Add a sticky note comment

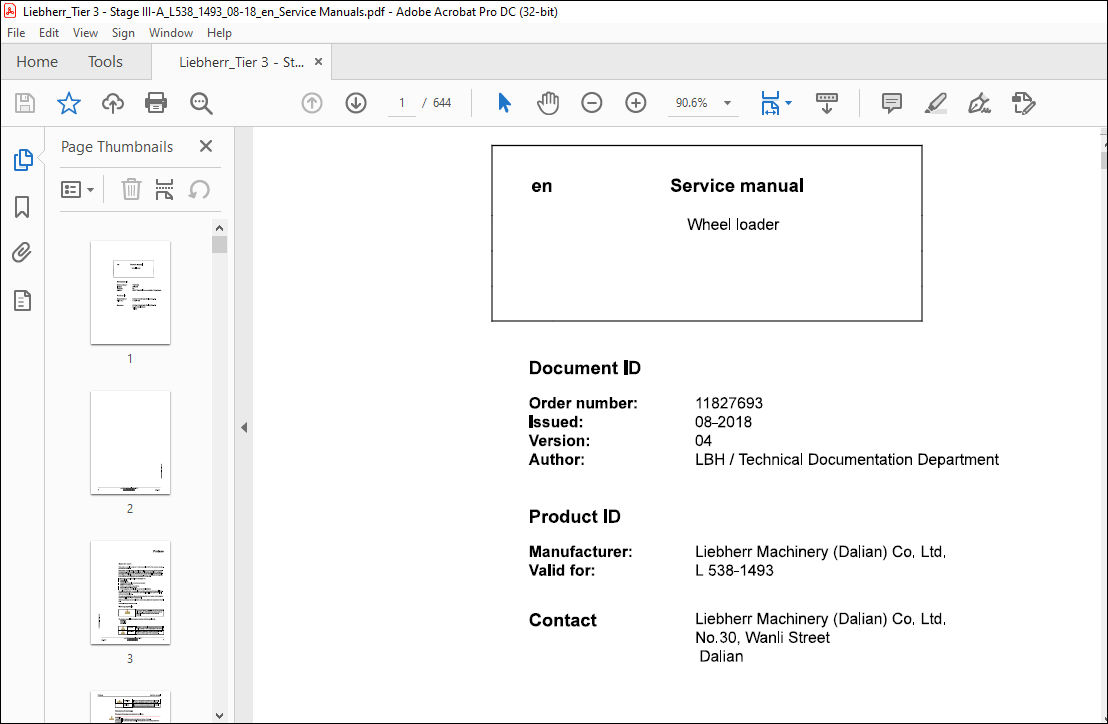[x=892, y=103]
